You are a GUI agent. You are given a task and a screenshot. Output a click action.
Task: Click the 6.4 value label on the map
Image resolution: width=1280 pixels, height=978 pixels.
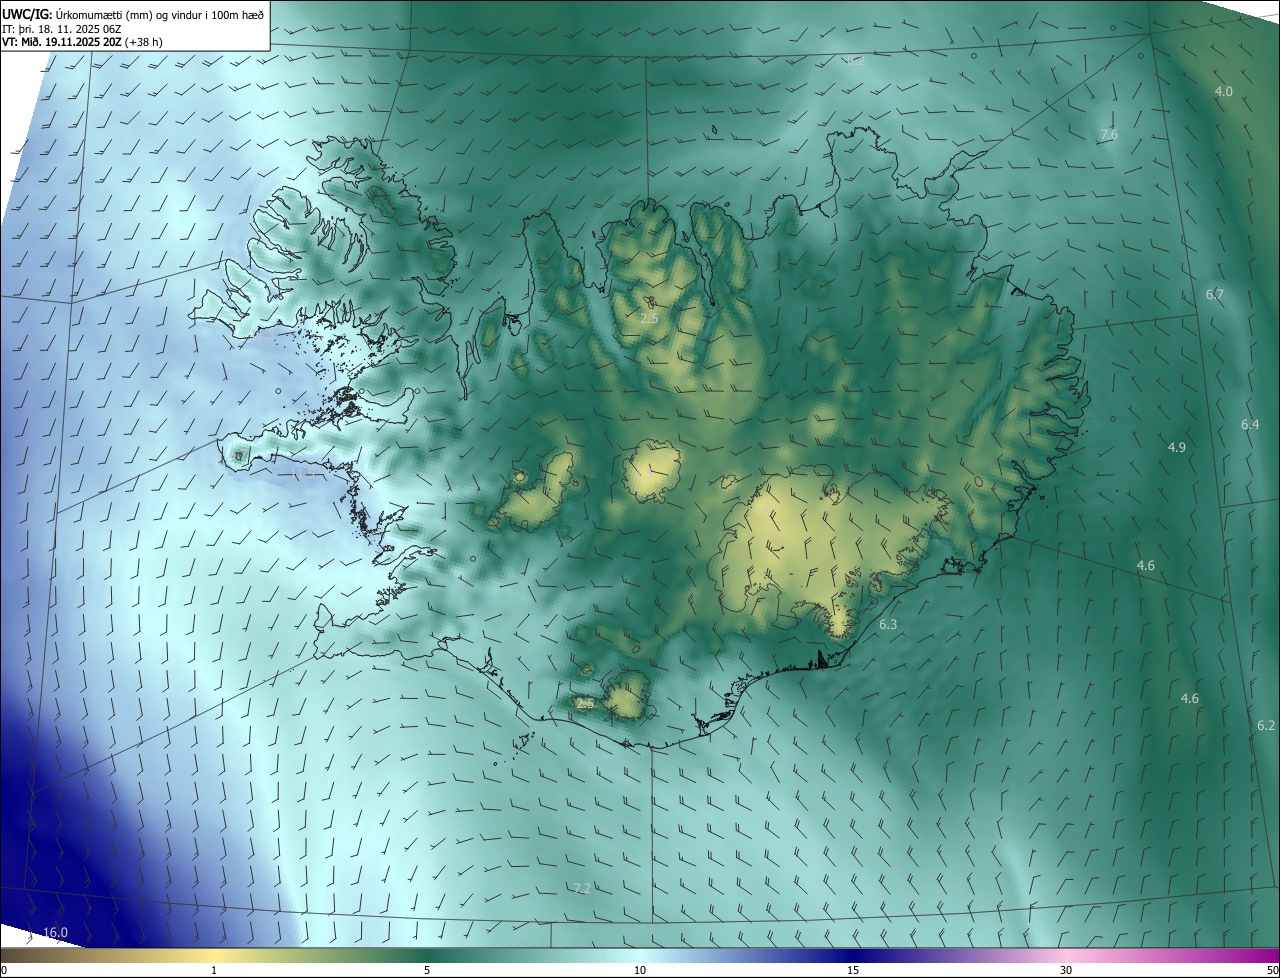coord(1250,424)
